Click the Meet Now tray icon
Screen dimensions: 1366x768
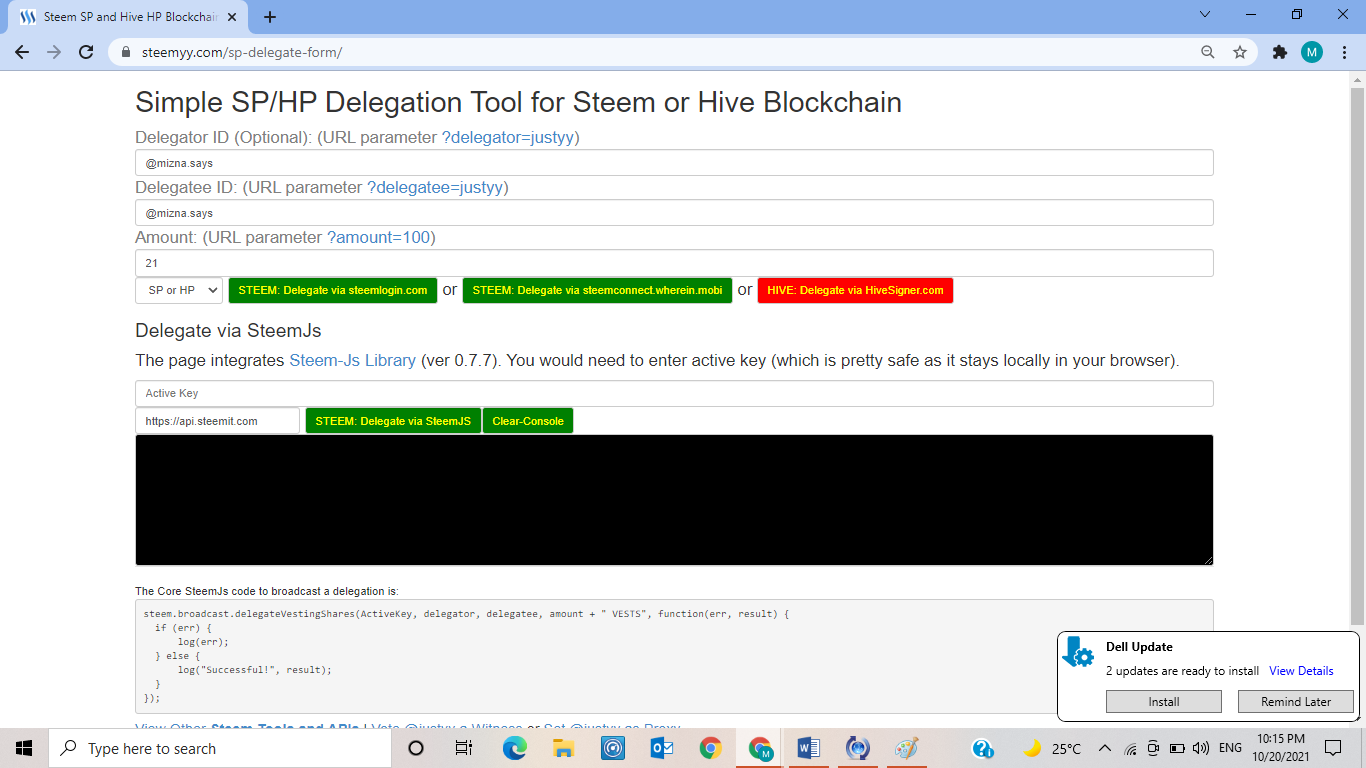pyautogui.click(x=1153, y=748)
